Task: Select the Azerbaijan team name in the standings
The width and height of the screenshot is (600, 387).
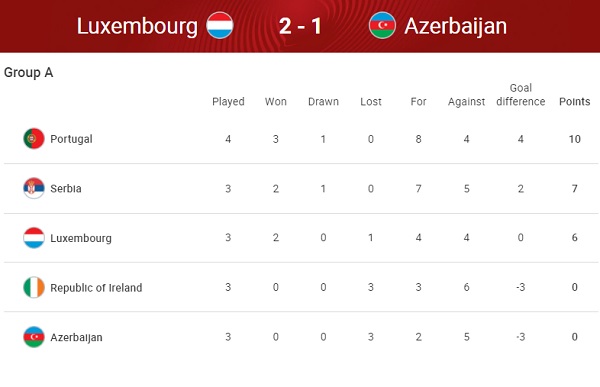Action: click(x=76, y=337)
